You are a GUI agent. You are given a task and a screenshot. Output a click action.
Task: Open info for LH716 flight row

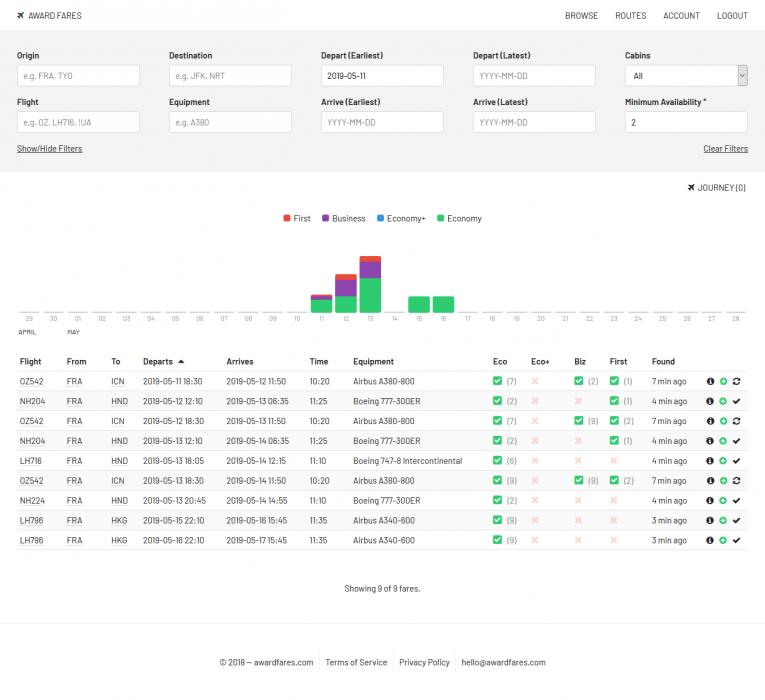pyautogui.click(x=710, y=461)
